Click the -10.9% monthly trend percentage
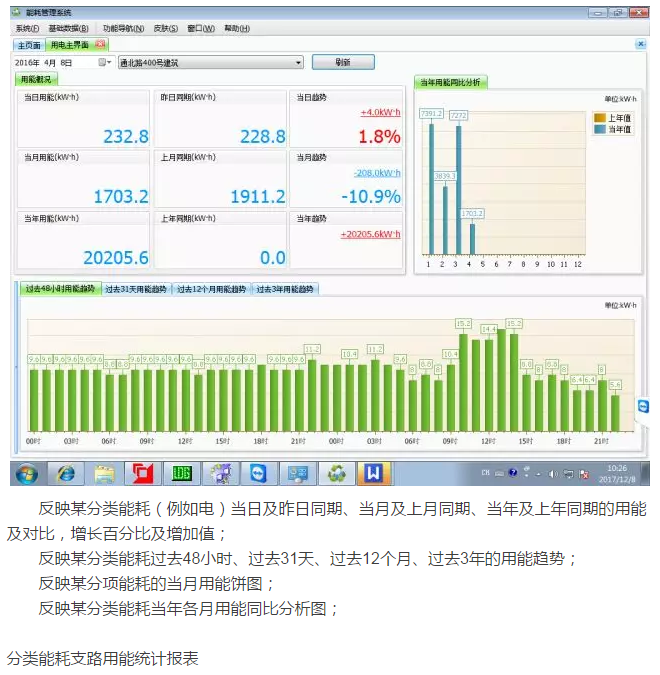 371,197
